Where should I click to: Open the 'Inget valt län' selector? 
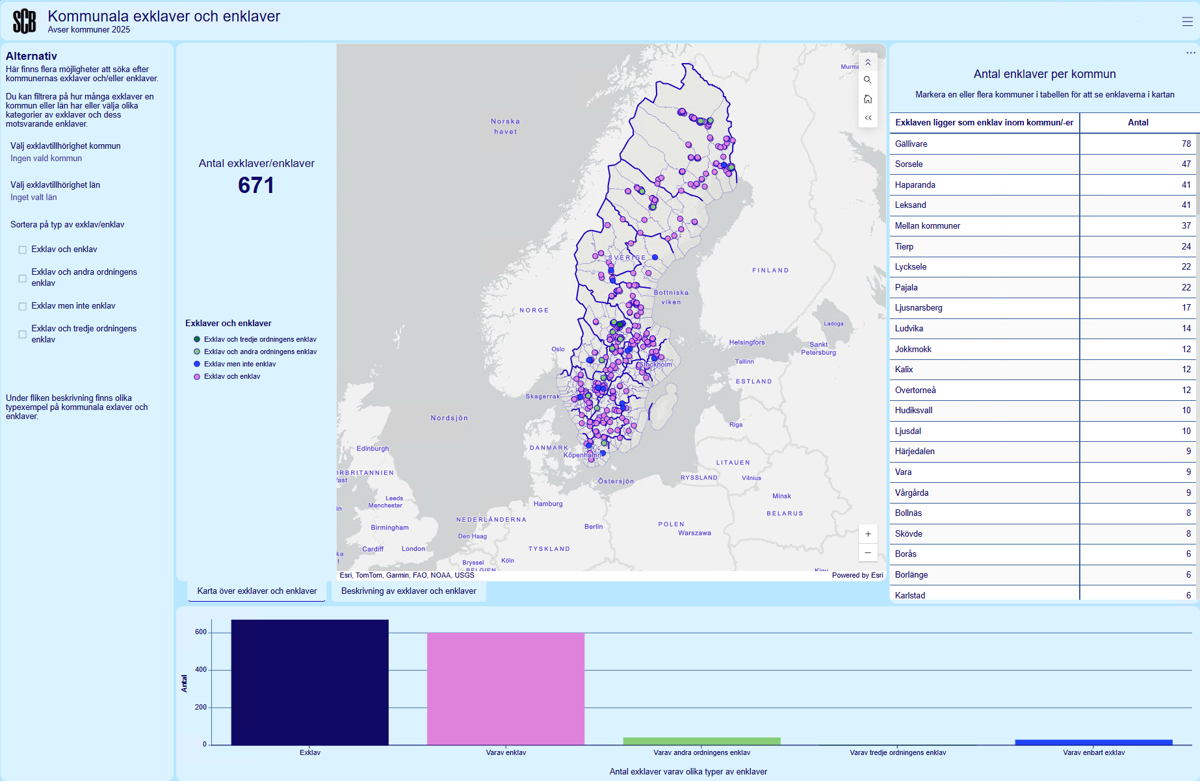click(34, 197)
